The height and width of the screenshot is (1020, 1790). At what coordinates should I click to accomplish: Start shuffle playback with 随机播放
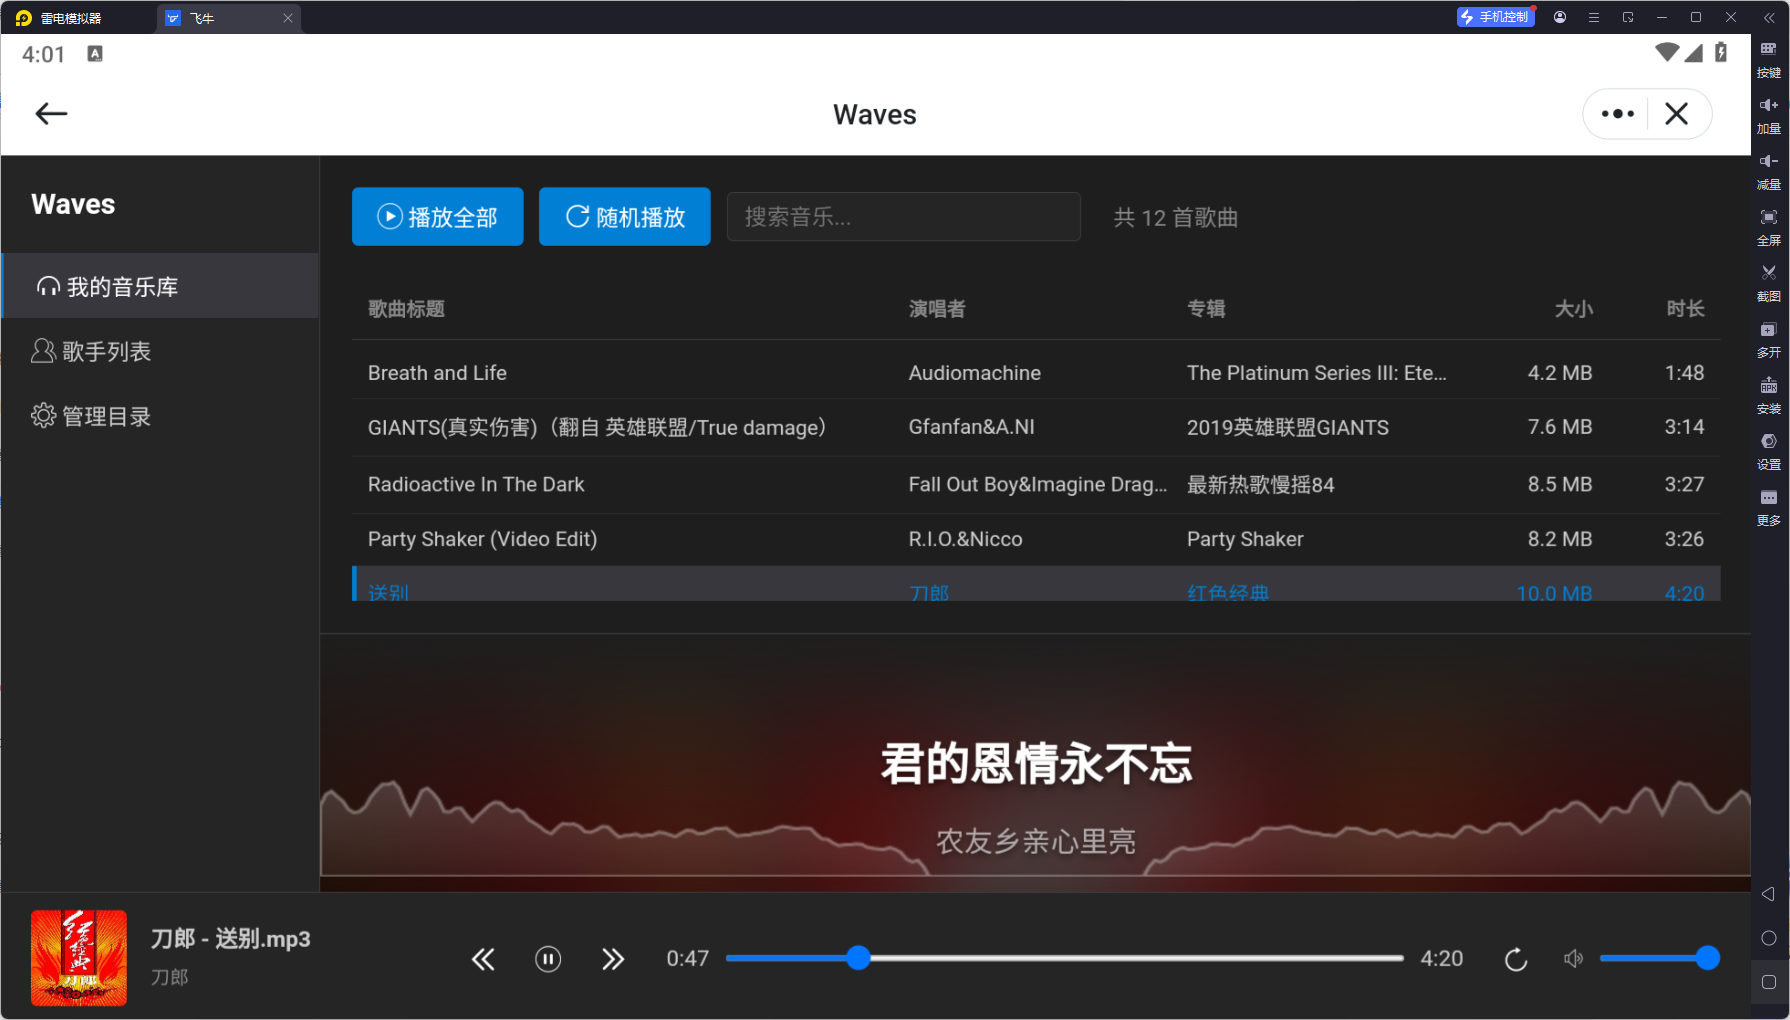(x=624, y=216)
